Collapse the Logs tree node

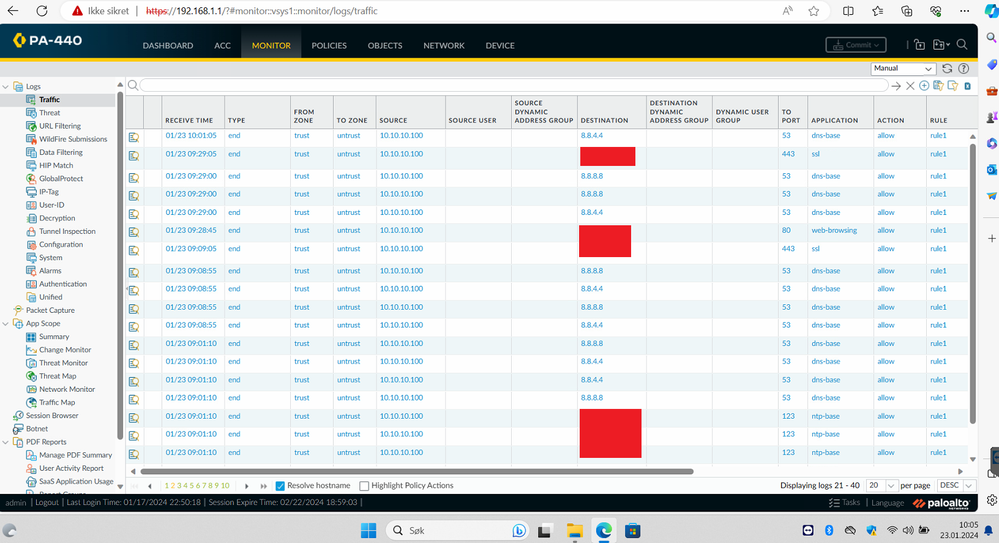coord(7,87)
